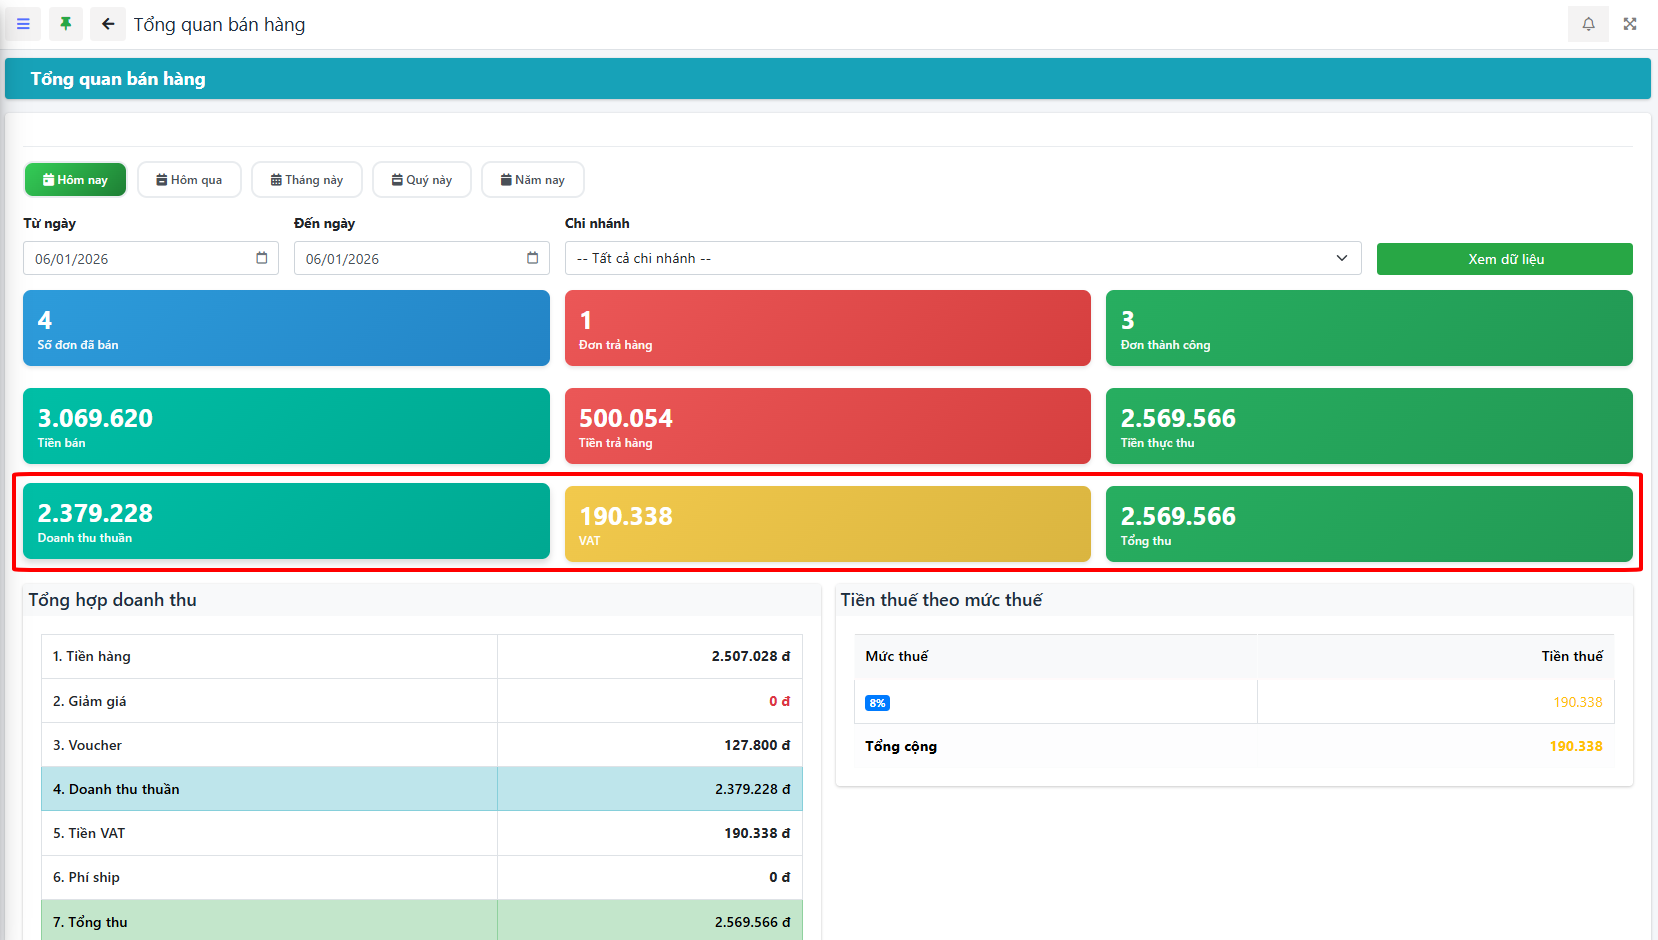Choose the Quý này period
1658x940 pixels.
pyautogui.click(x=421, y=180)
